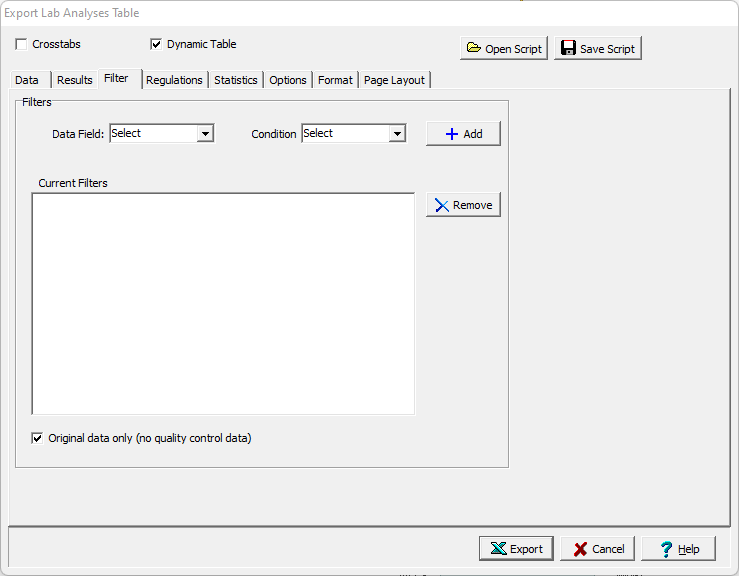Select the Results tab
Viewport: 739px width, 576px height.
coord(75,80)
